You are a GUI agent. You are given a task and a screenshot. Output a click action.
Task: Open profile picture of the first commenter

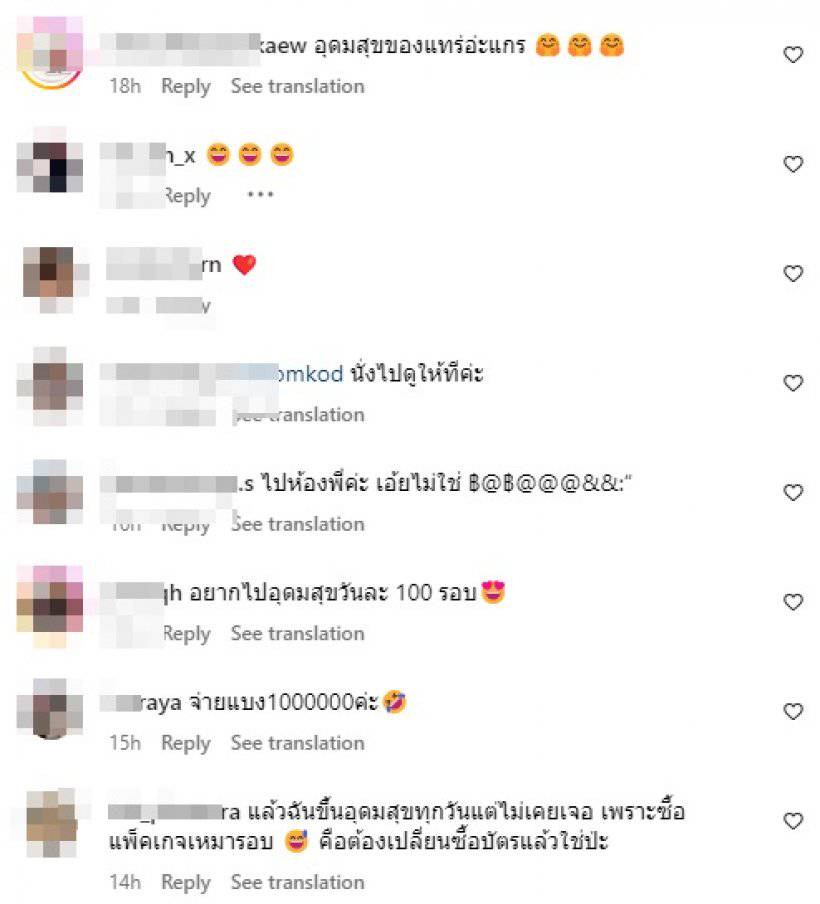tap(51, 53)
